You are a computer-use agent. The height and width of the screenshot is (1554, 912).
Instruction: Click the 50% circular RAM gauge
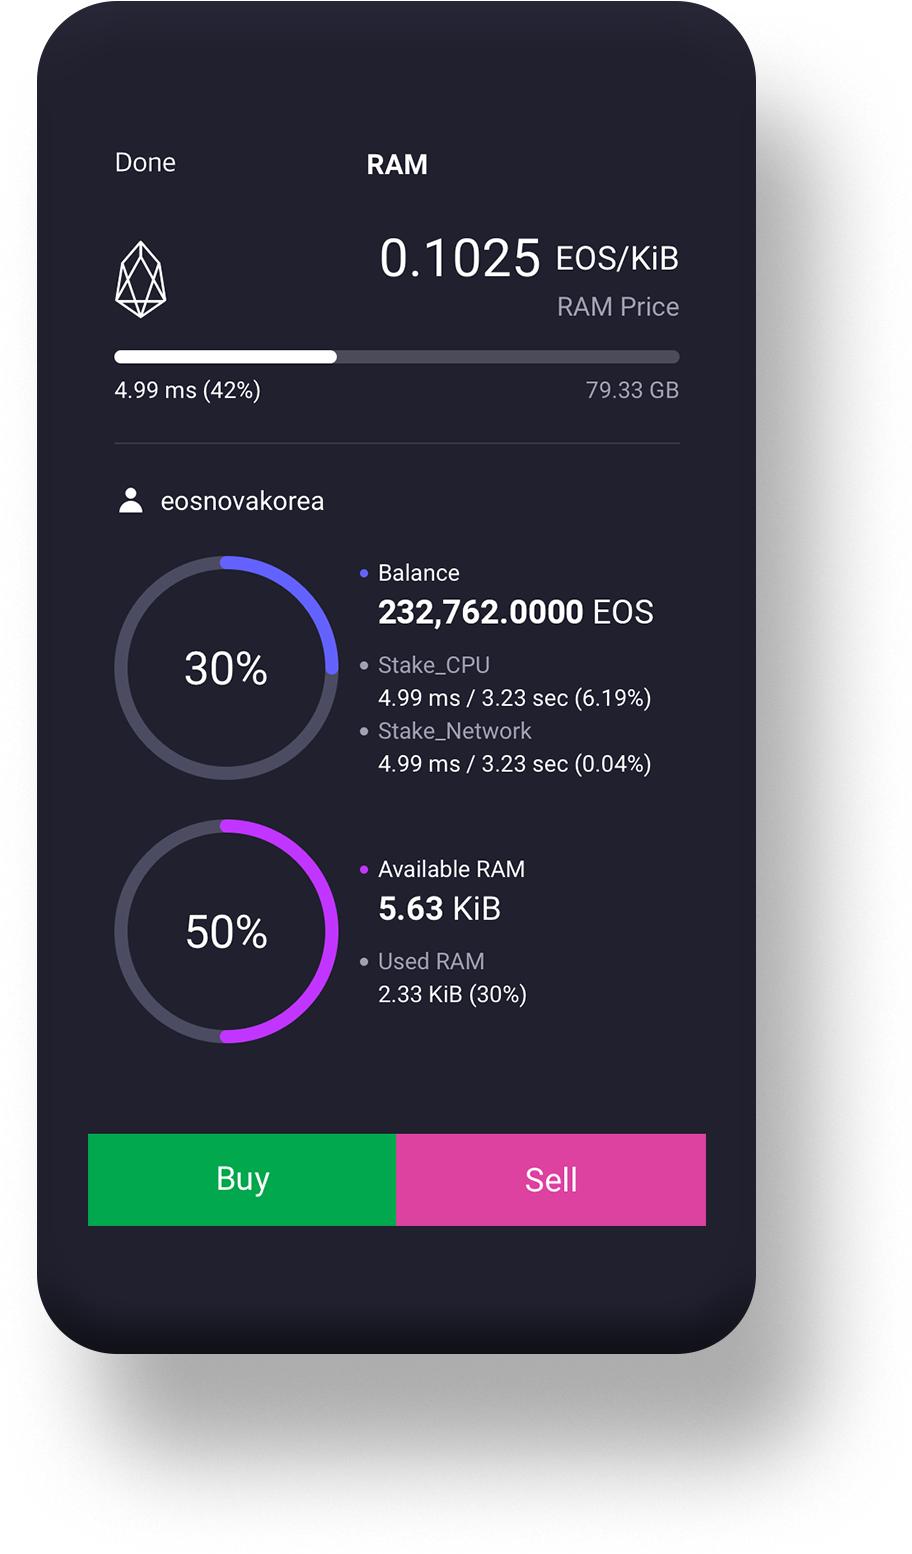(x=226, y=932)
